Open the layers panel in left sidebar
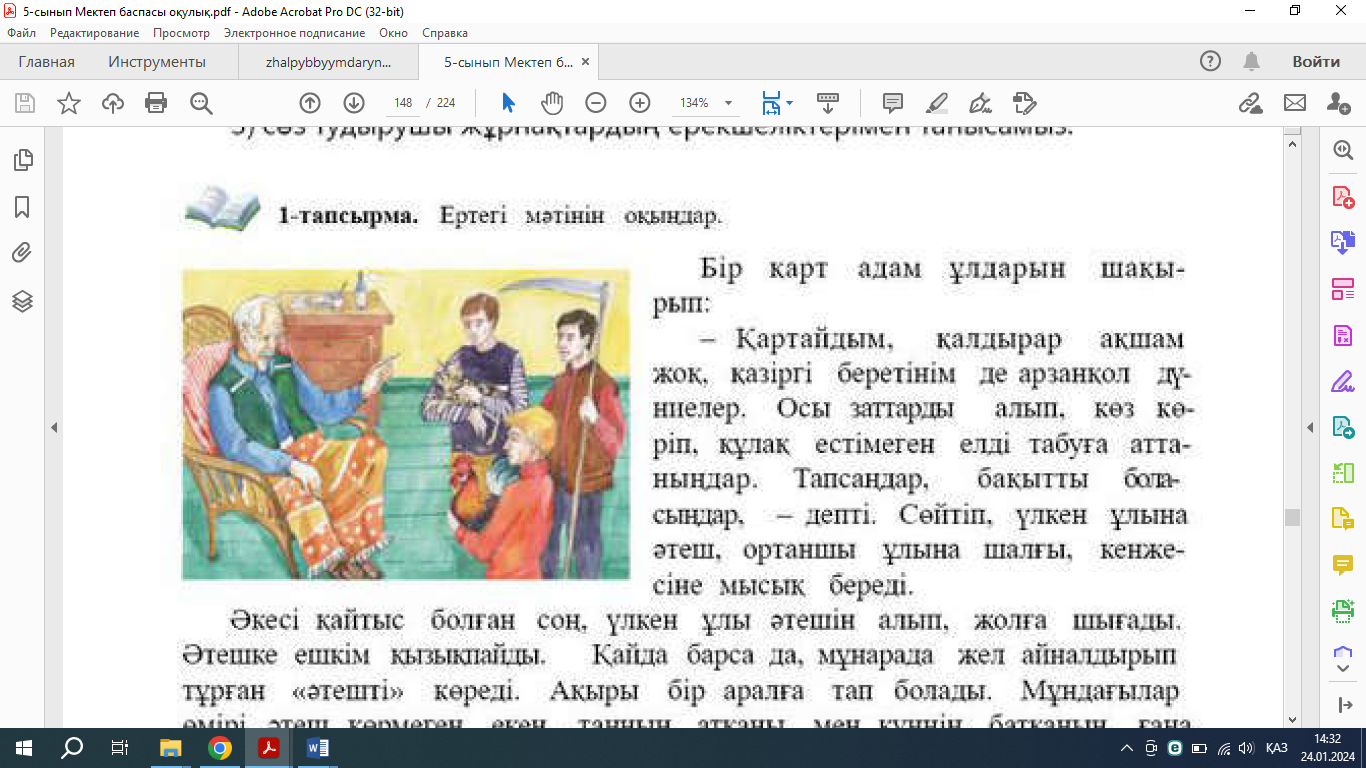The width and height of the screenshot is (1366, 768). click(22, 301)
